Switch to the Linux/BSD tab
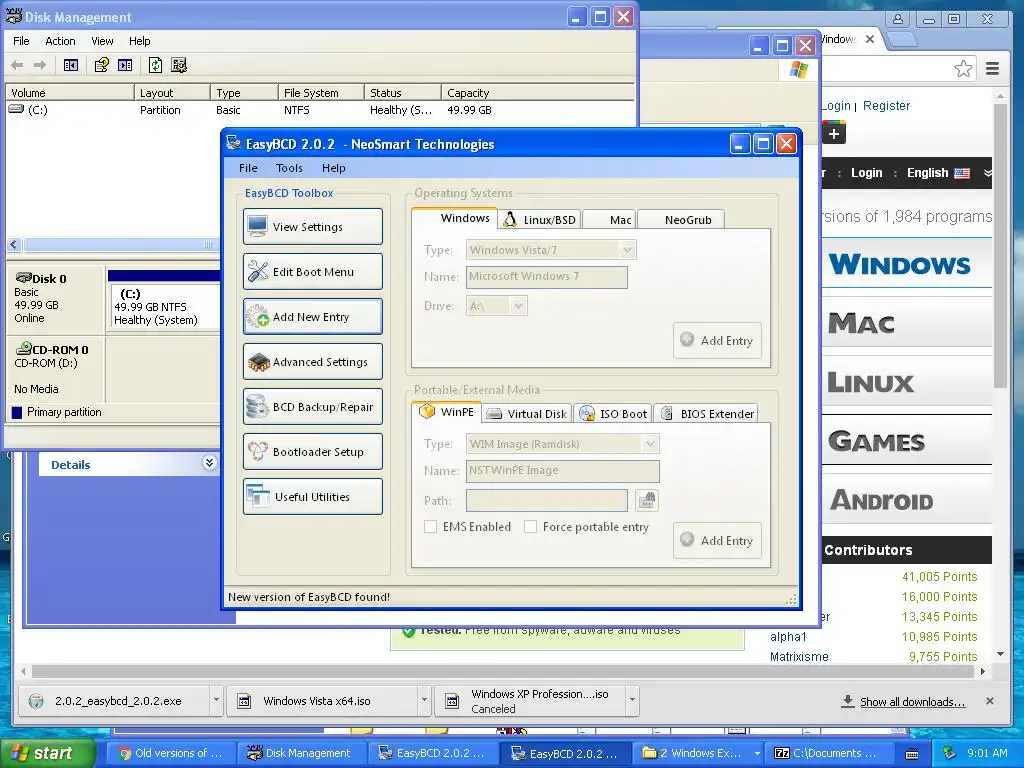The width and height of the screenshot is (1024, 768). (x=540, y=219)
